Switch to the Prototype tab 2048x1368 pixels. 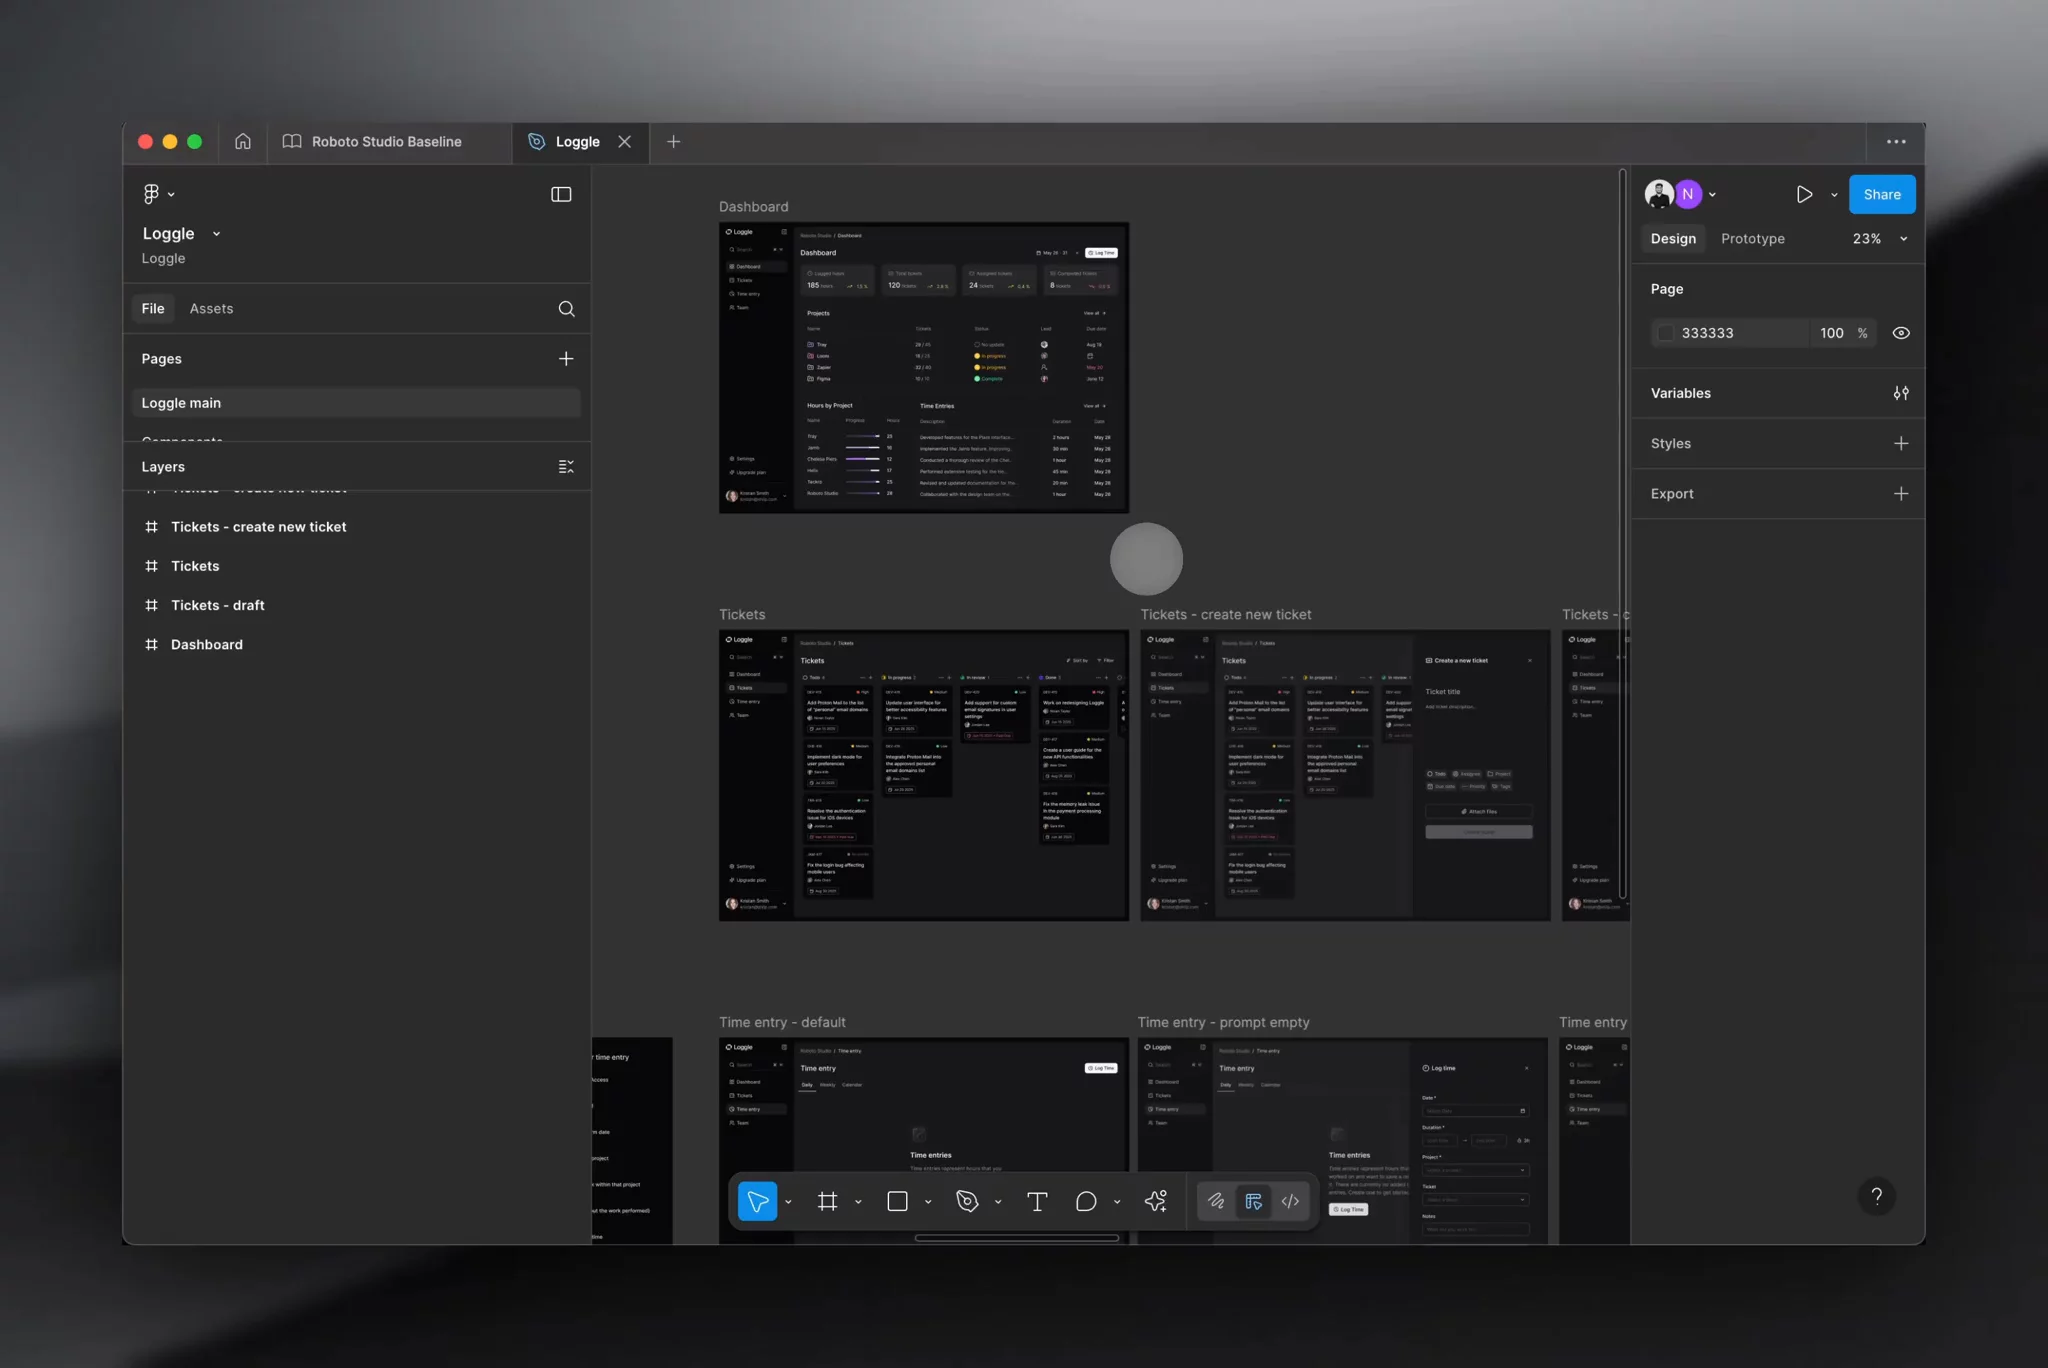[1752, 239]
